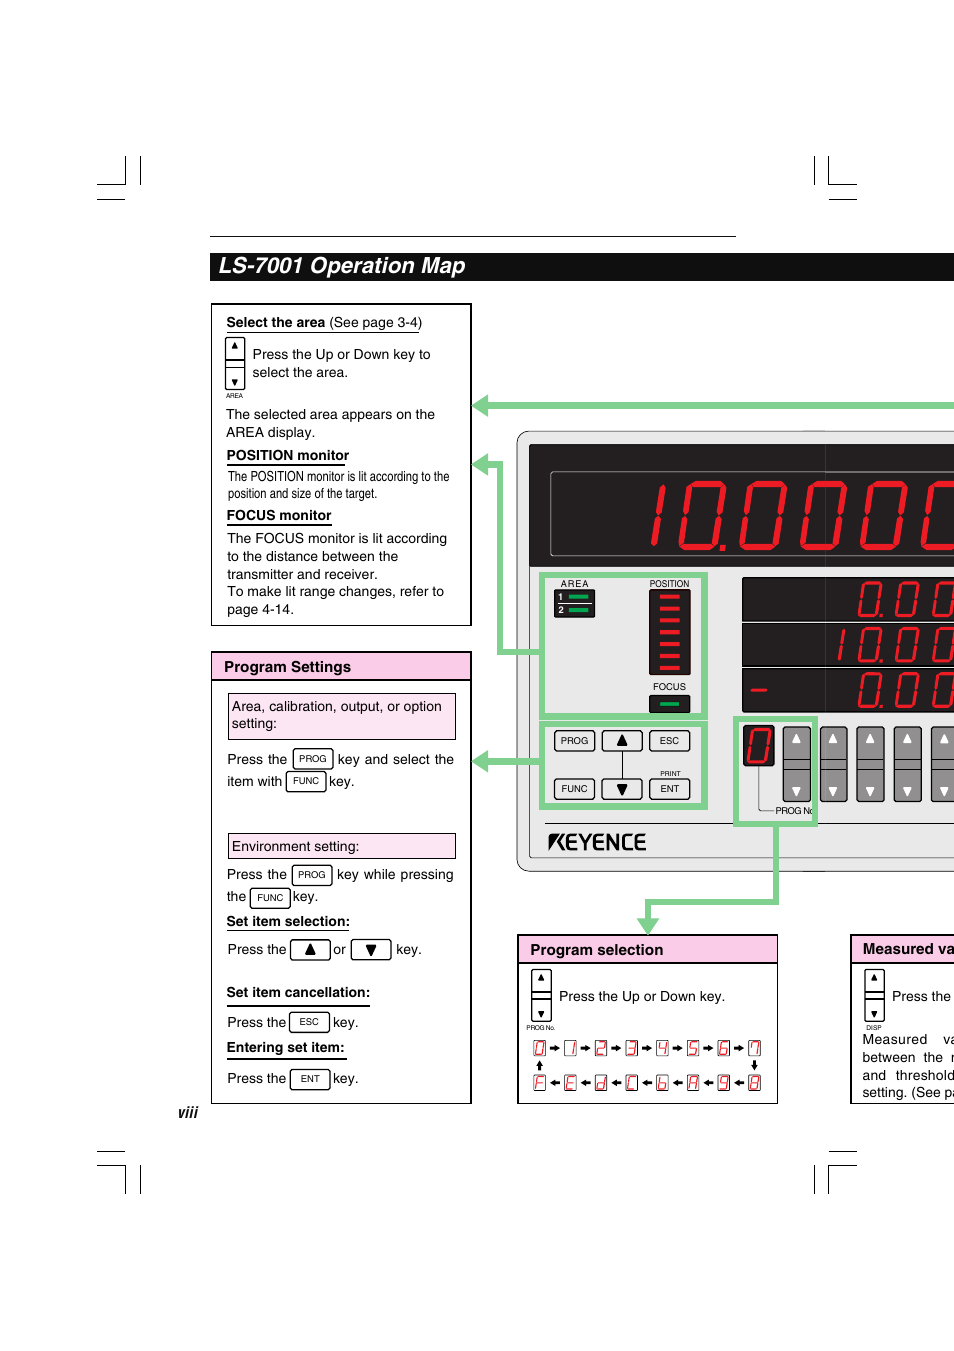Click the FUNC key on the device panel
The height and width of the screenshot is (1351, 954).
coord(574,789)
